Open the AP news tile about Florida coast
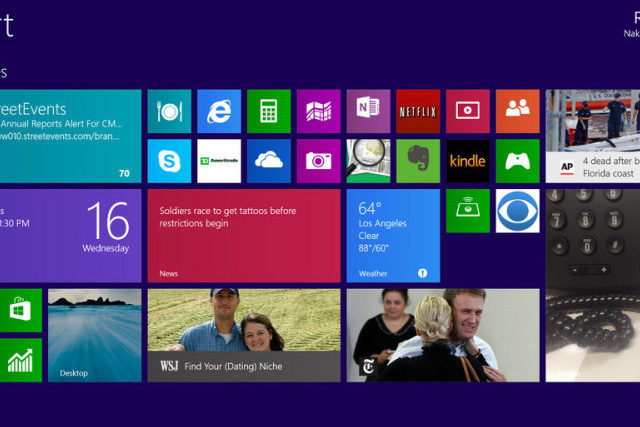The height and width of the screenshot is (427, 640). [593, 136]
